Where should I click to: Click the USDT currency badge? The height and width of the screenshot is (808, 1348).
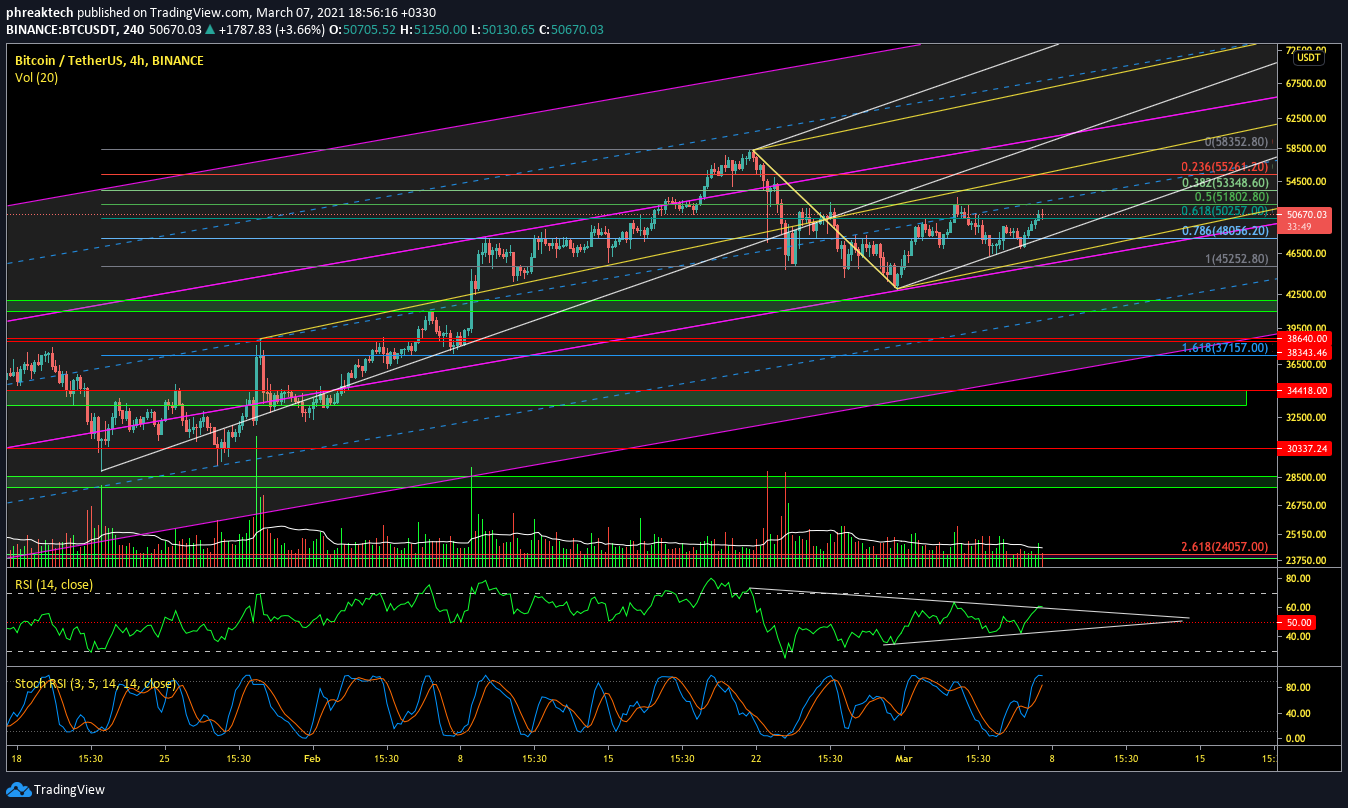[1309, 58]
